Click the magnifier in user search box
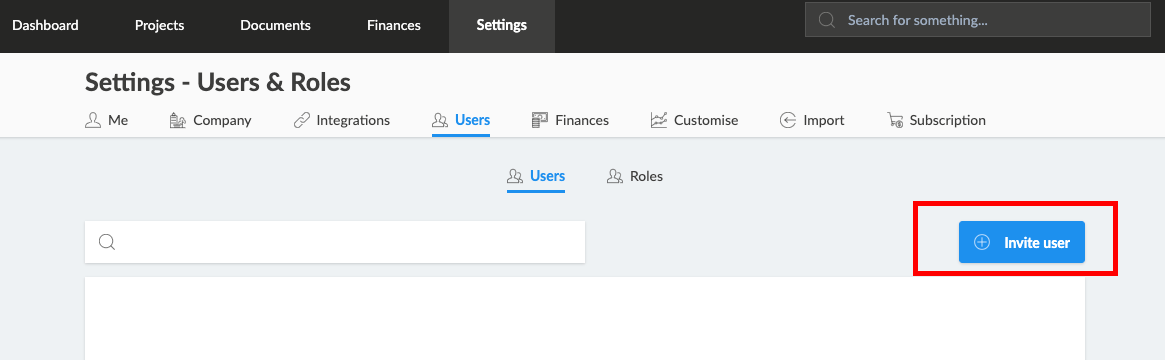 pos(107,242)
